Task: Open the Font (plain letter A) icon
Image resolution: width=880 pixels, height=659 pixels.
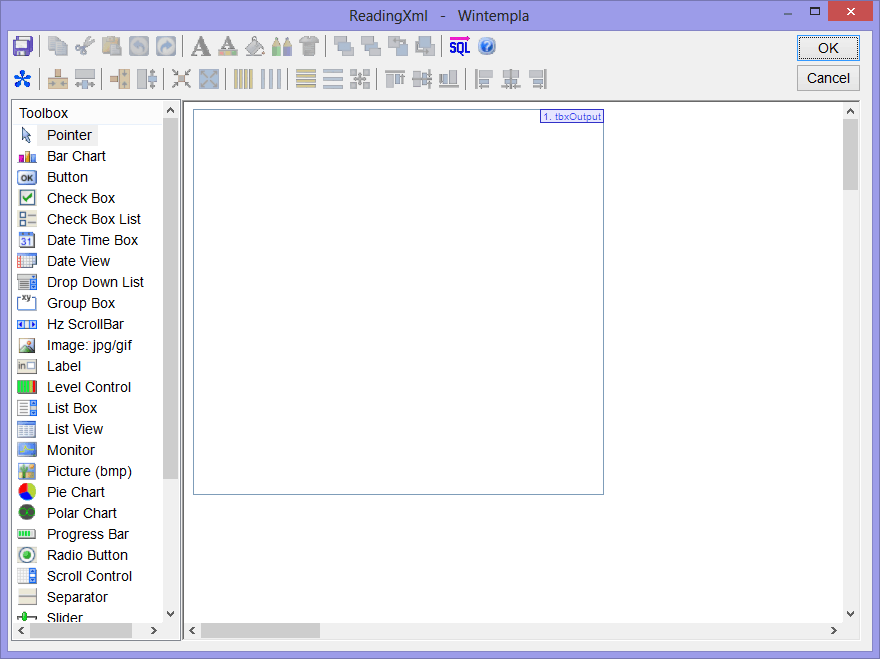Action: 200,47
